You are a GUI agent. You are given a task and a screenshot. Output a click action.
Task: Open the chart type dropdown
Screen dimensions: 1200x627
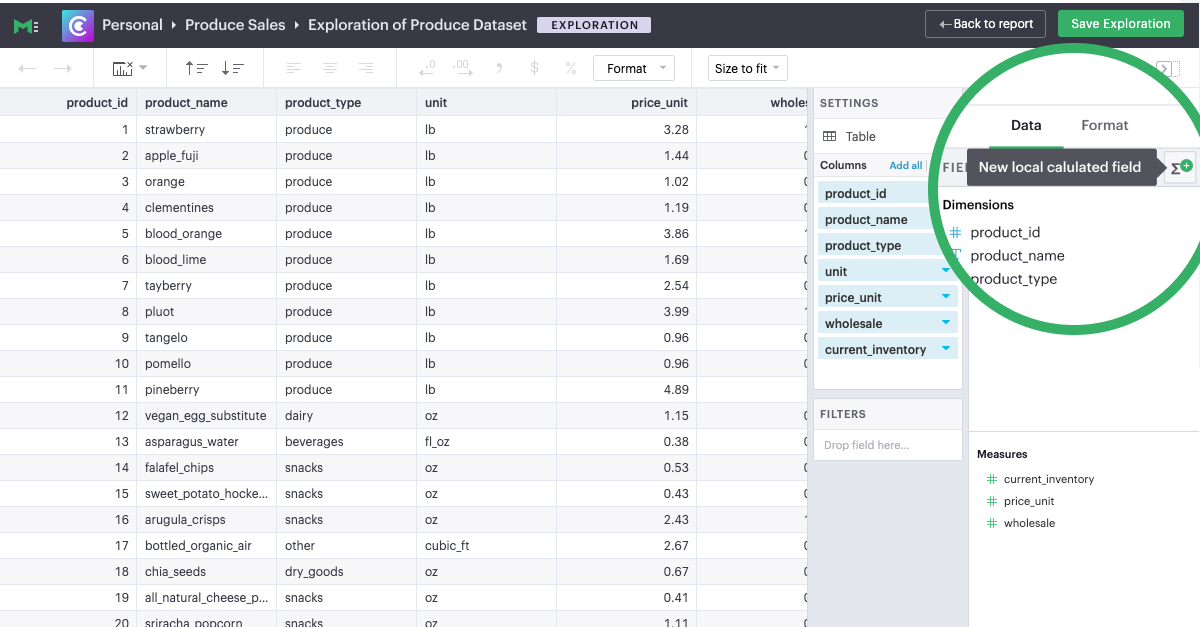(x=130, y=68)
